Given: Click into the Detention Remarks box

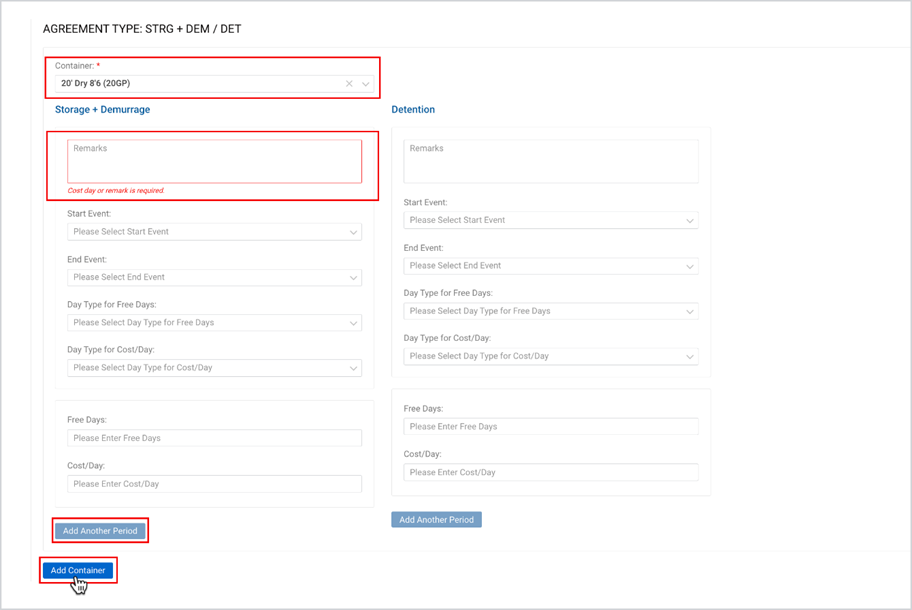Looking at the screenshot, I should (x=551, y=161).
